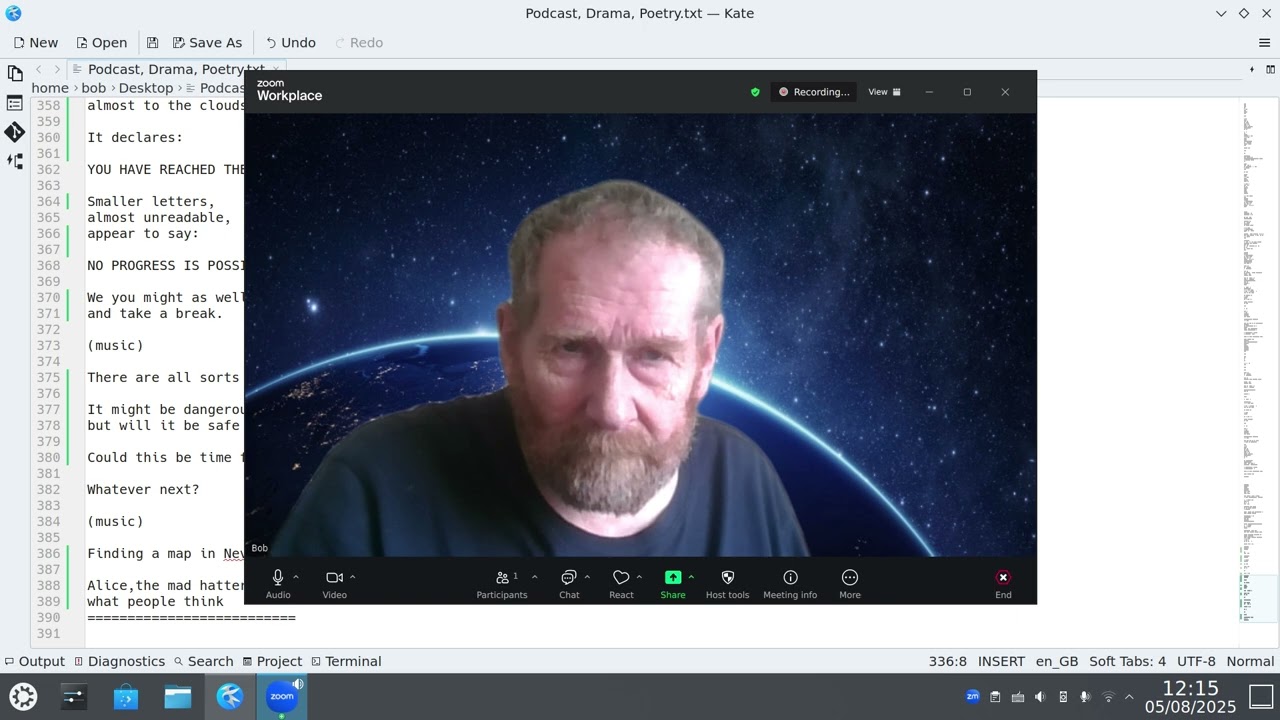
Task: Open the Zoom Participants panel
Action: click(501, 583)
